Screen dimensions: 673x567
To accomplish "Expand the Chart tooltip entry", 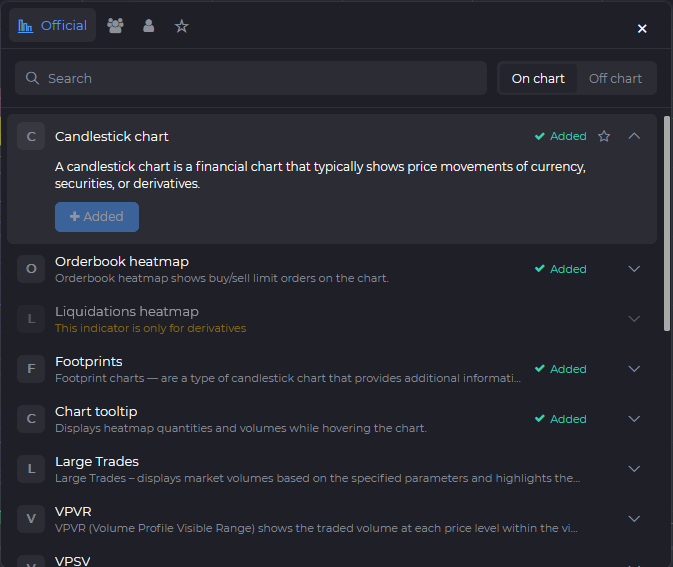I will click(x=634, y=418).
